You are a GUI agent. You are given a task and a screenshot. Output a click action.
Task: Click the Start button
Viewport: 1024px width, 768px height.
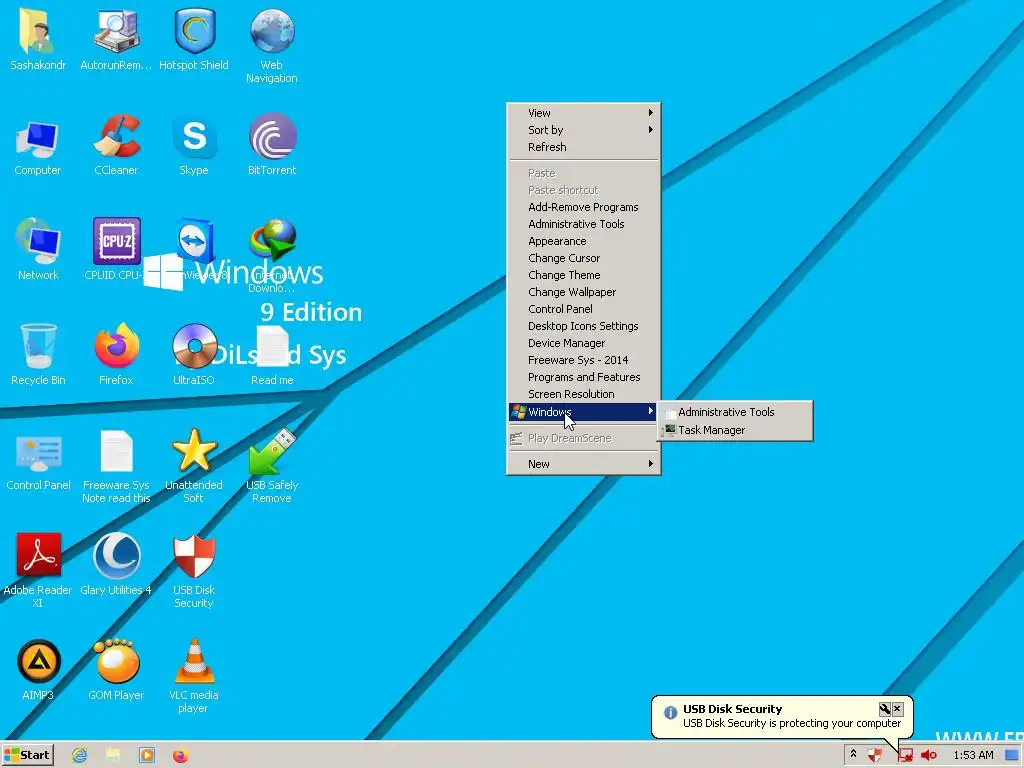(27, 755)
